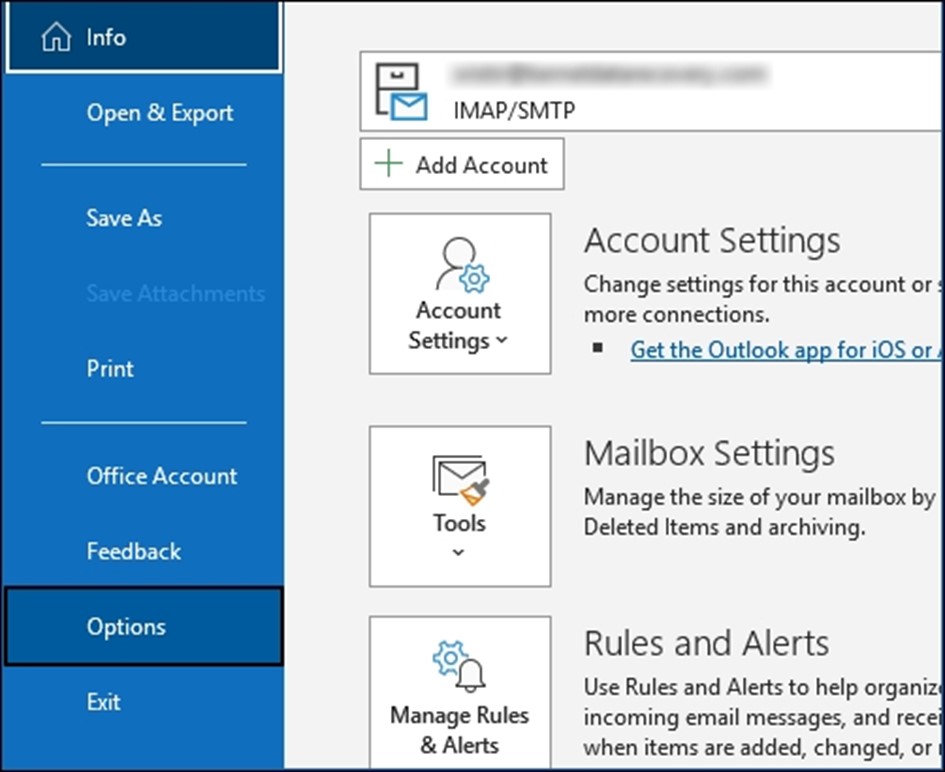
Task: Expand the Account Settings dropdown chevron
Action: click(x=501, y=340)
